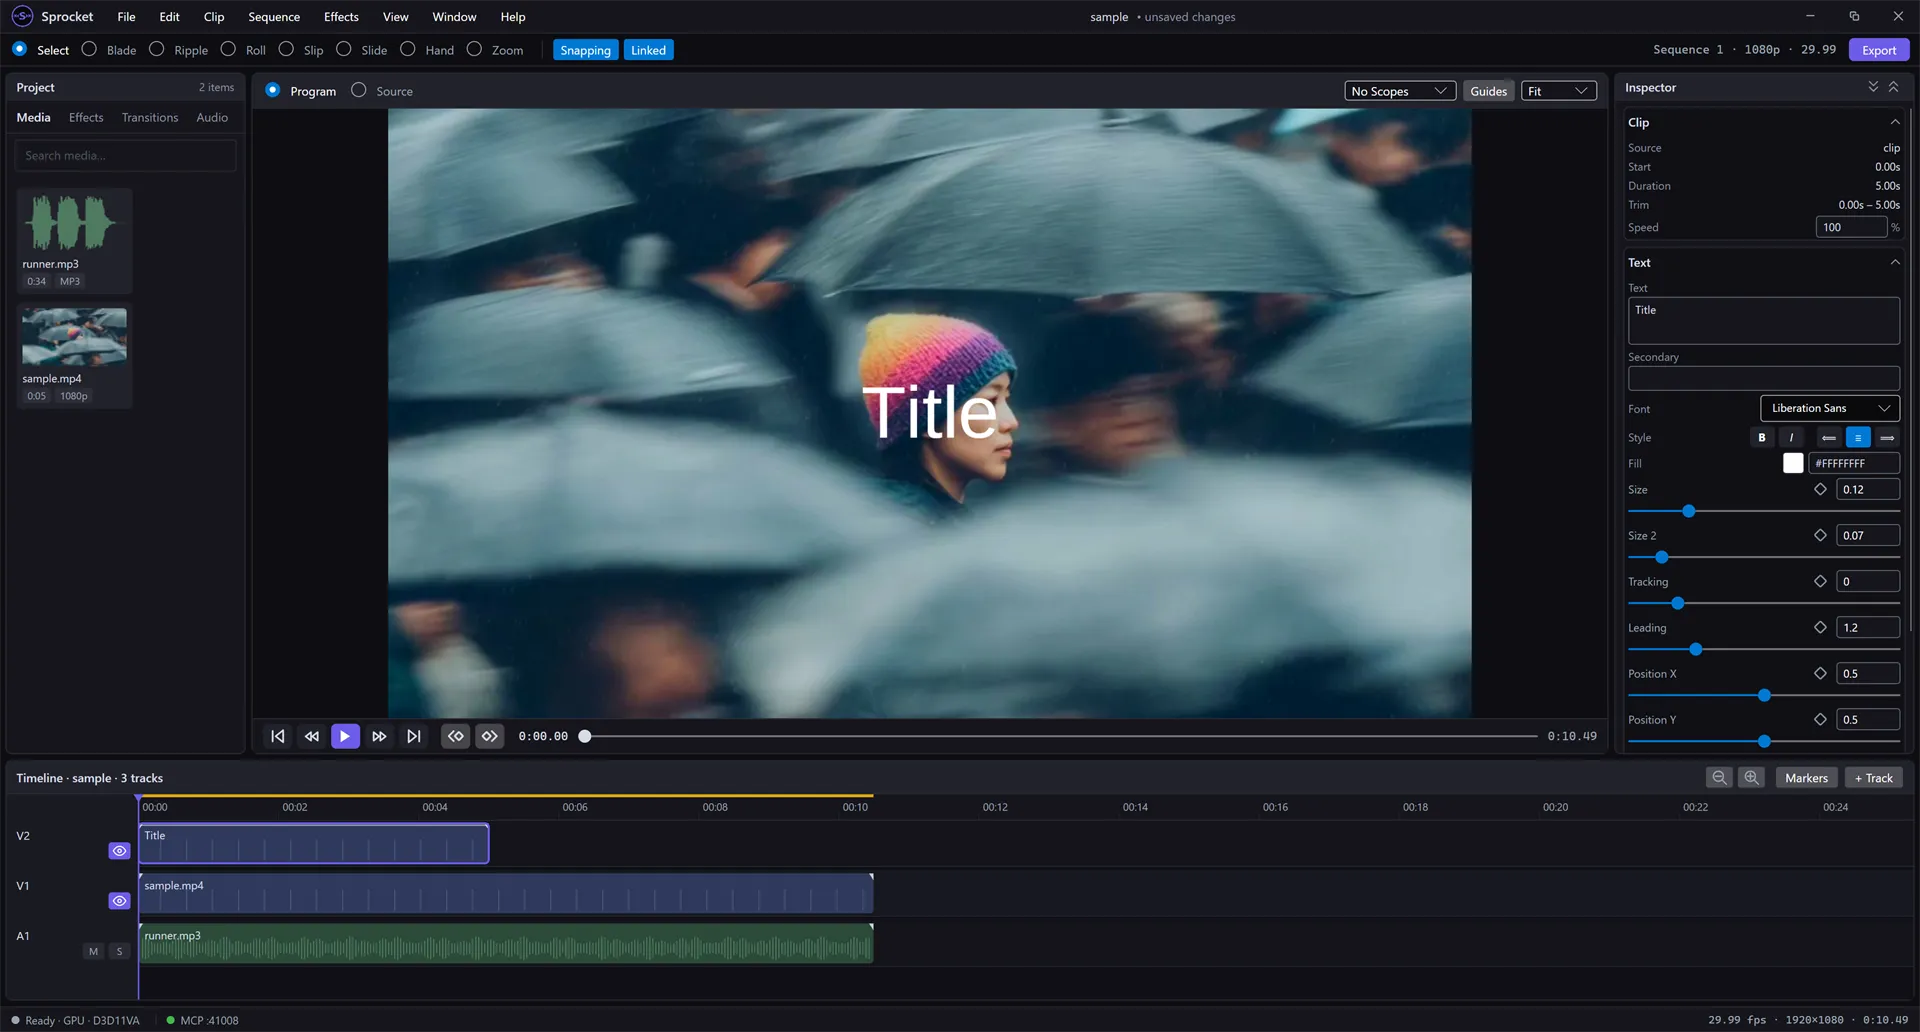This screenshot has height=1032, width=1920.
Task: Toggle Snapping off
Action: [585, 50]
